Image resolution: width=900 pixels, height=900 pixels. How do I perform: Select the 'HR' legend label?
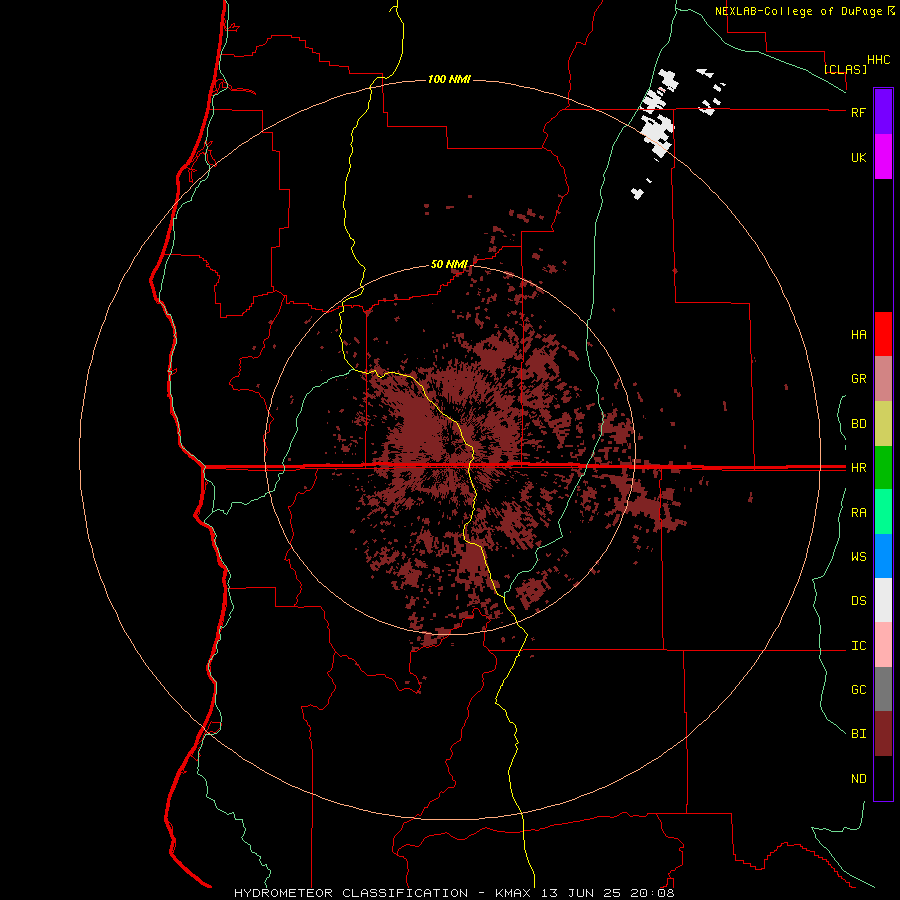coord(858,467)
